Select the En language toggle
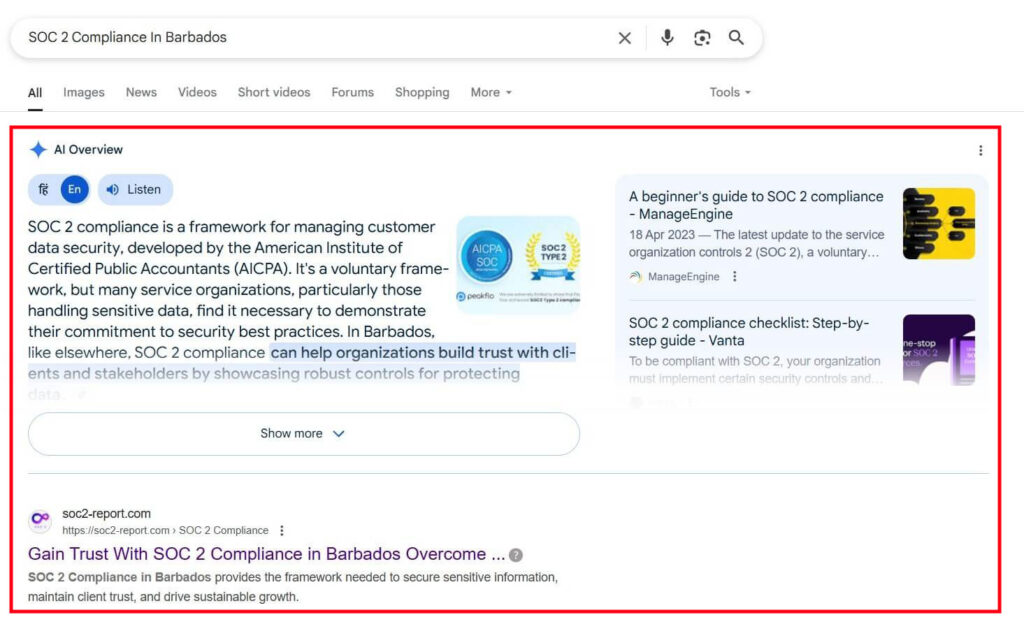This screenshot has width=1024, height=622. coord(74,189)
